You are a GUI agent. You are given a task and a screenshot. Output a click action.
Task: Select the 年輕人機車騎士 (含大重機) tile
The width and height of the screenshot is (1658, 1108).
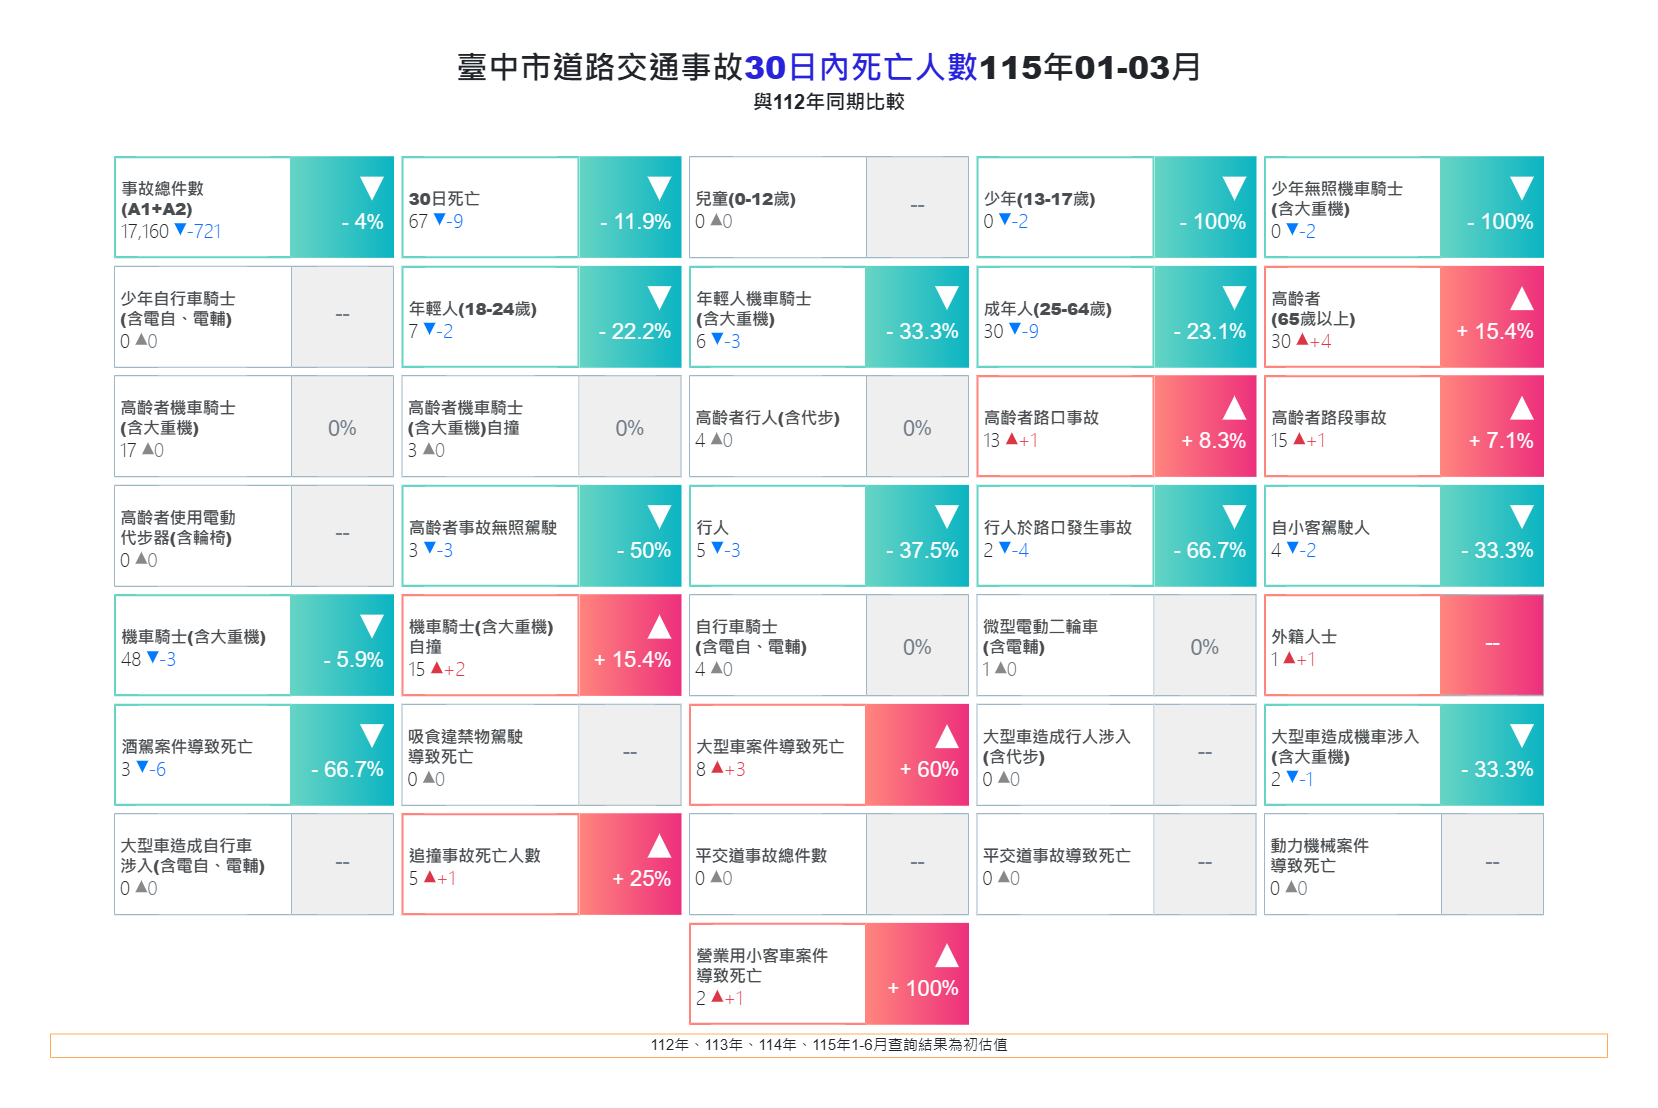829,316
